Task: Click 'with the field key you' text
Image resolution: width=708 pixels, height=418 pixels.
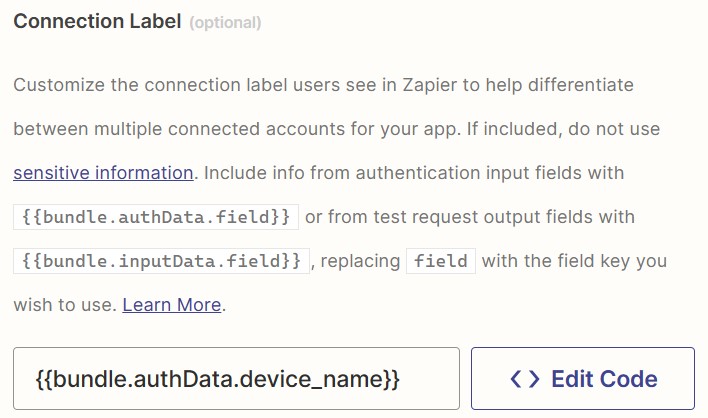Action: (x=574, y=261)
